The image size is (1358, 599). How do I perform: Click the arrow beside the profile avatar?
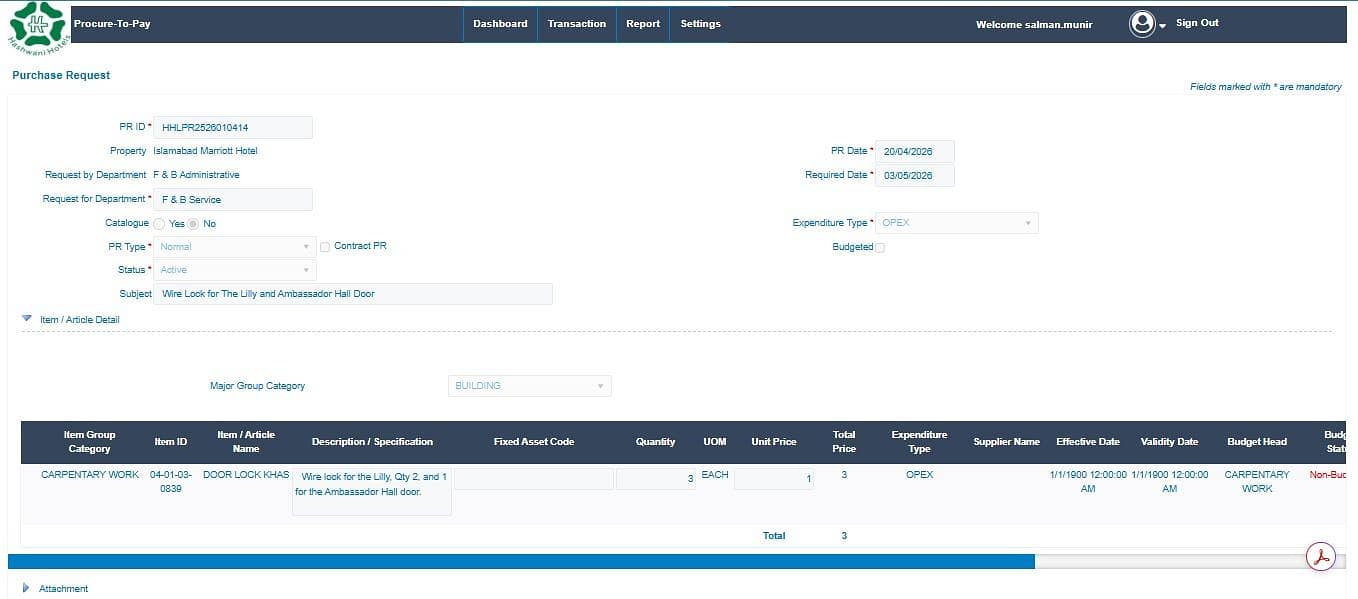point(1163,26)
